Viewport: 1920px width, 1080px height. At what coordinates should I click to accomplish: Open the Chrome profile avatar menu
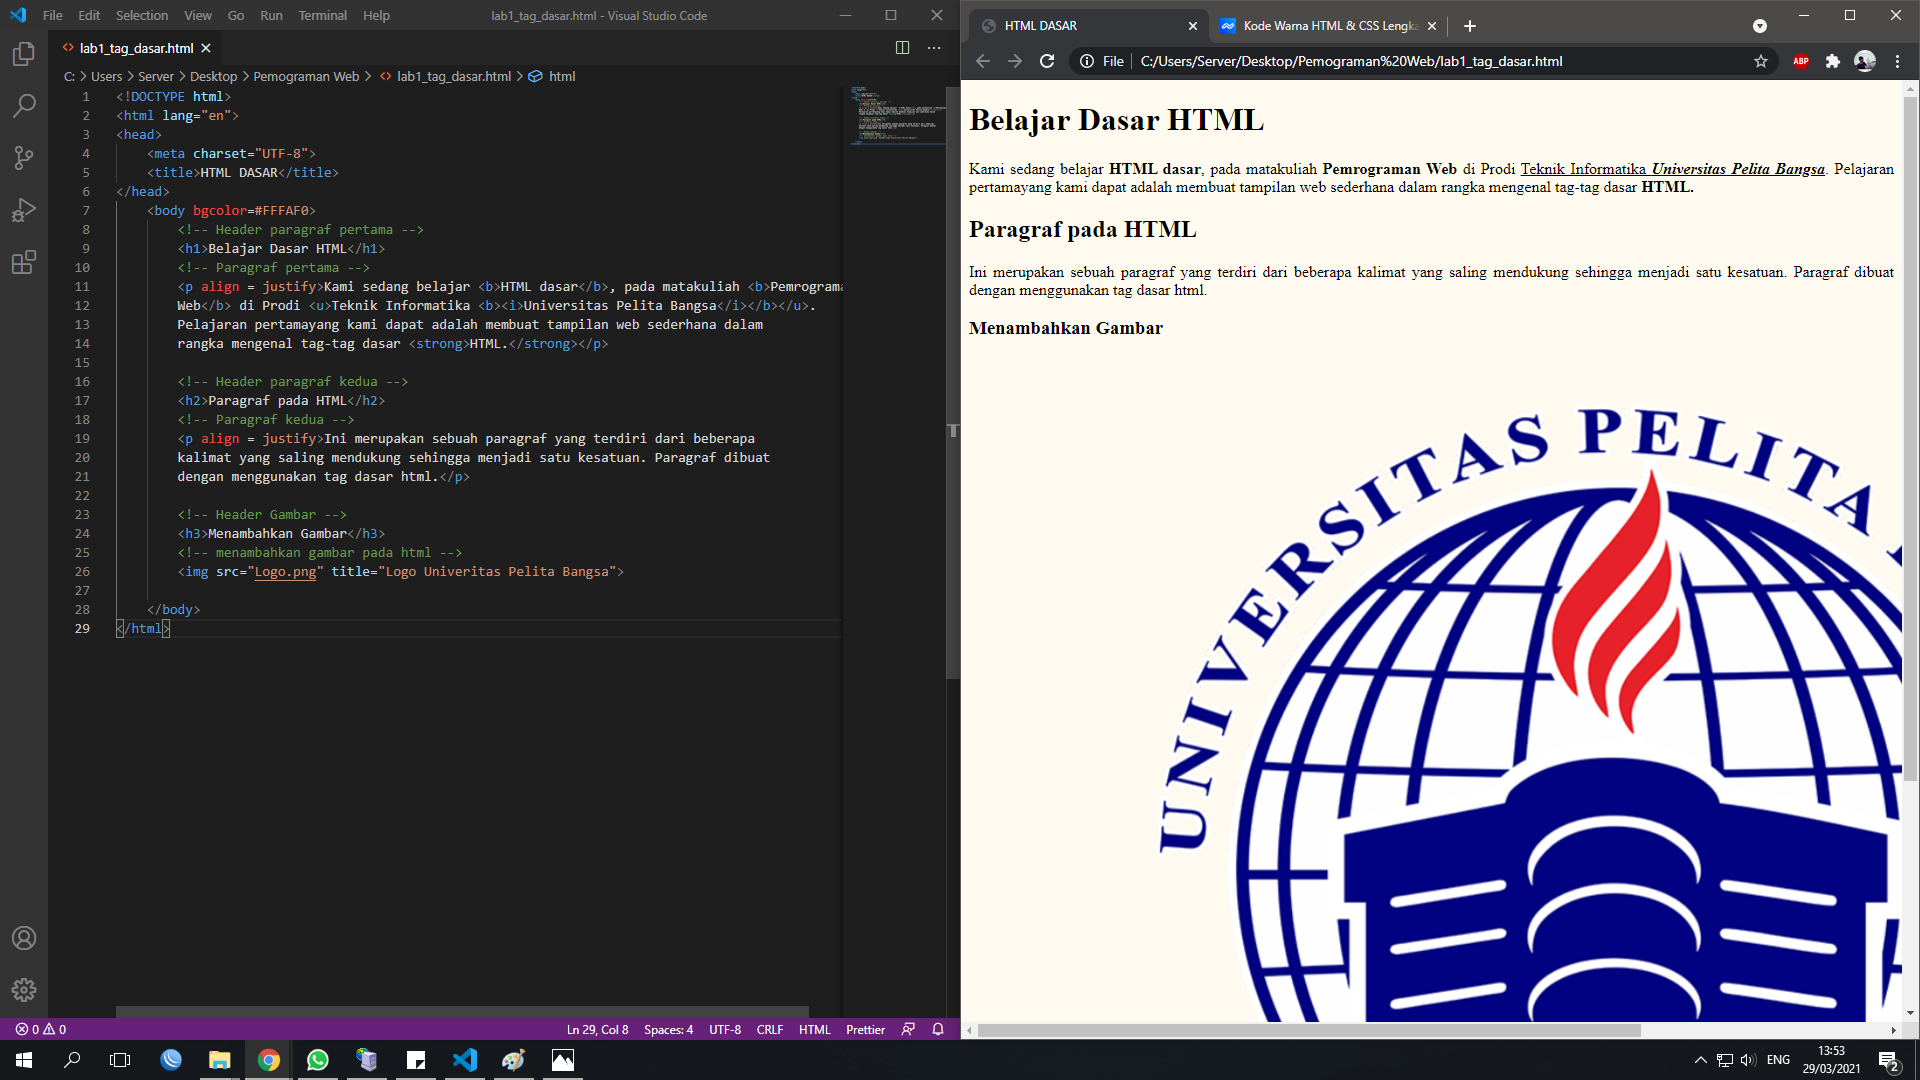(x=1864, y=61)
